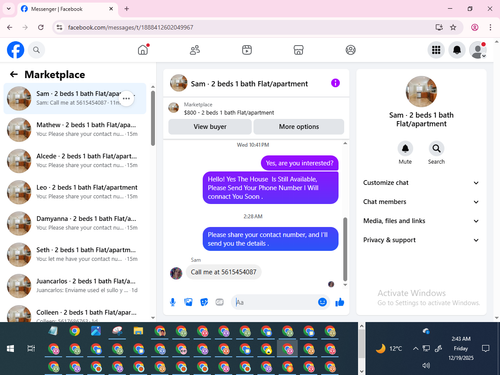500x375 pixels.
Task: Mute the conversation with the bell icon
Action: 405,149
